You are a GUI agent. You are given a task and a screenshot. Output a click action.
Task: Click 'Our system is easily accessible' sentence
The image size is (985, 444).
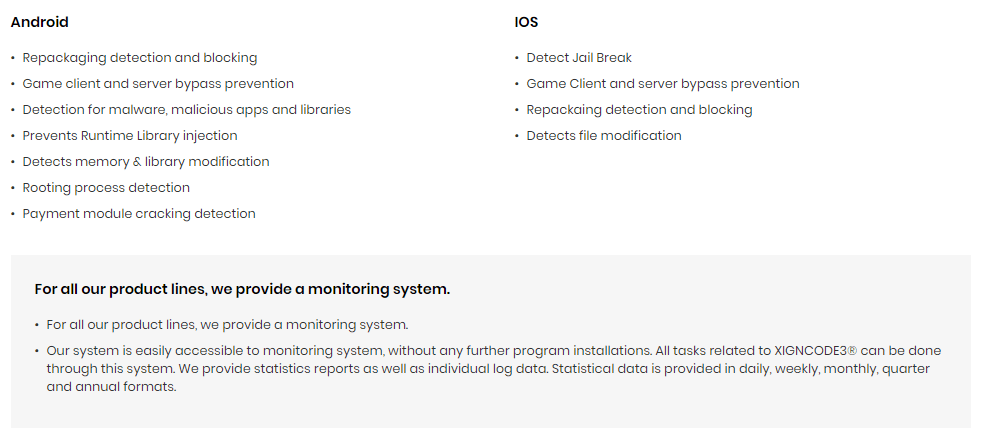(349, 350)
